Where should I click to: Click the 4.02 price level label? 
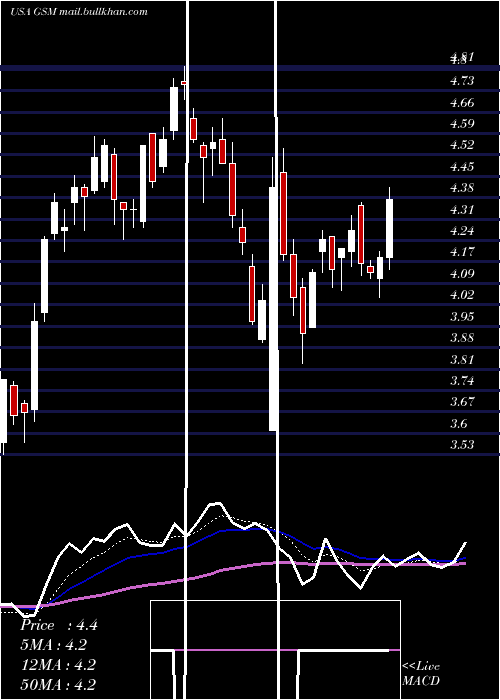coord(462,295)
